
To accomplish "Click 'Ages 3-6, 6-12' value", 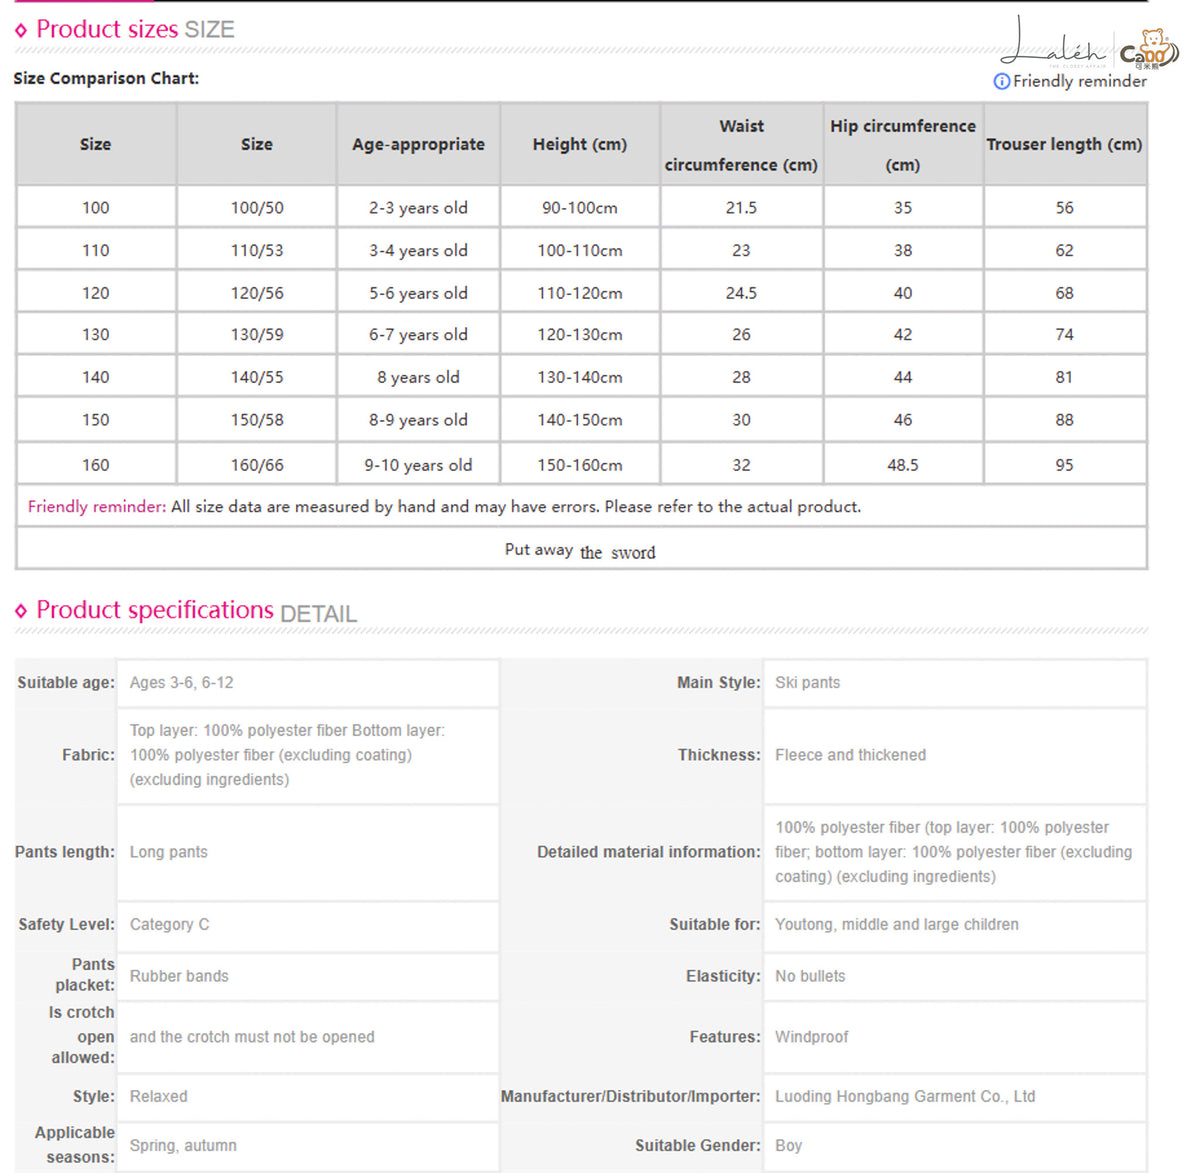I will [181, 683].
